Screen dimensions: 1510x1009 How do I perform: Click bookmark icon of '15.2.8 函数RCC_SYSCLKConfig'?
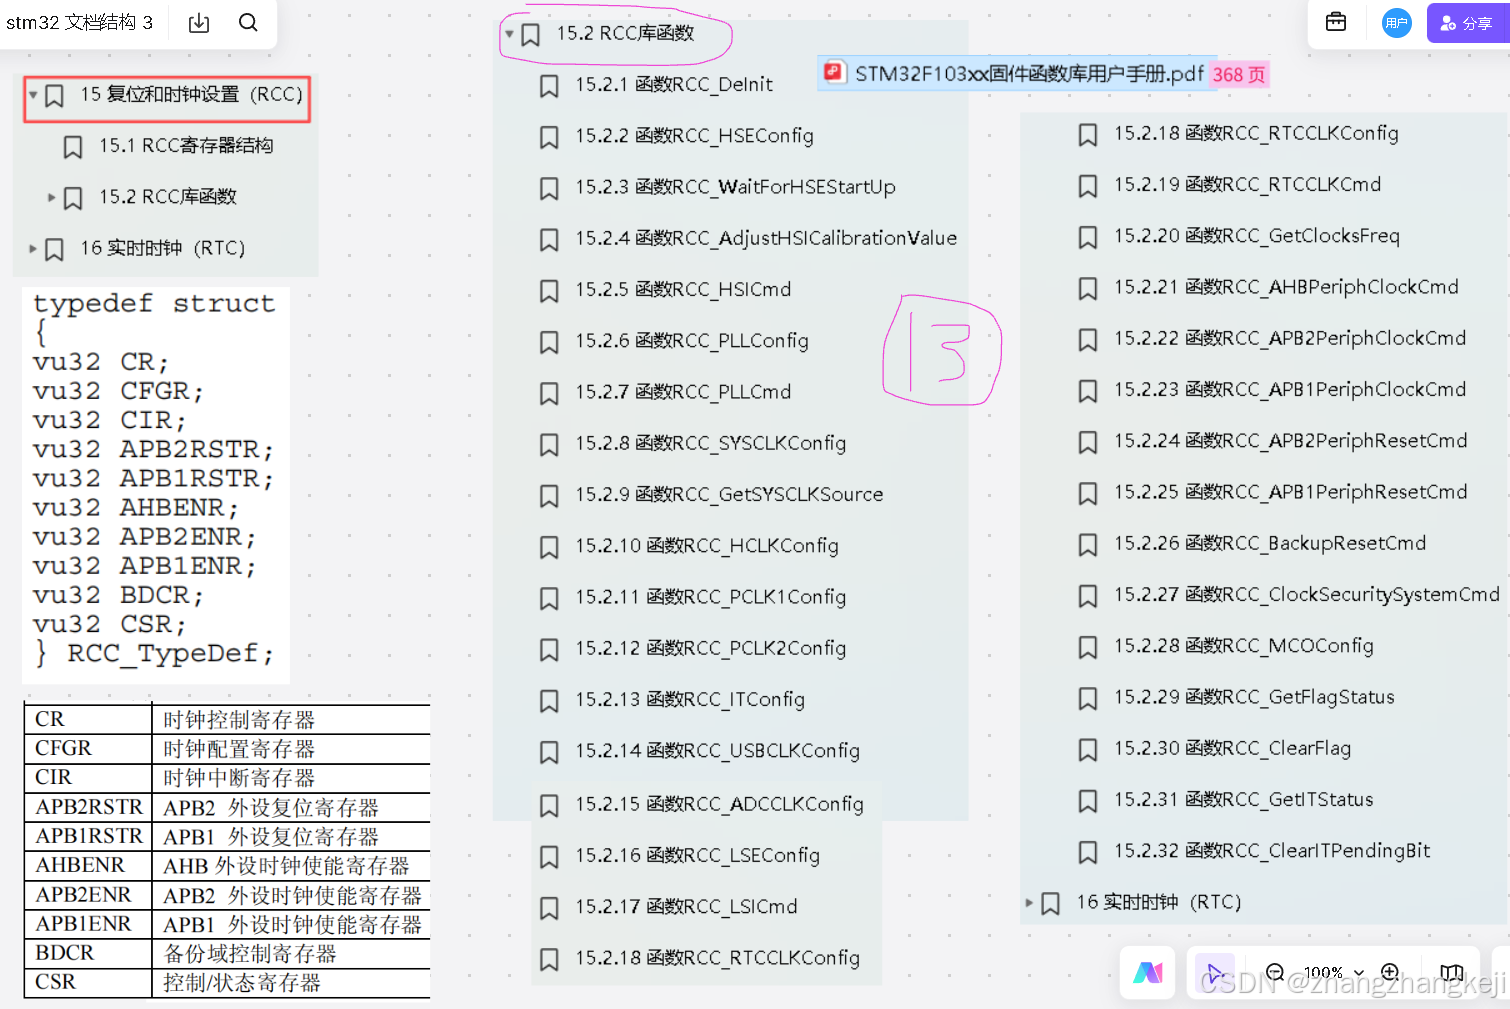click(x=549, y=445)
